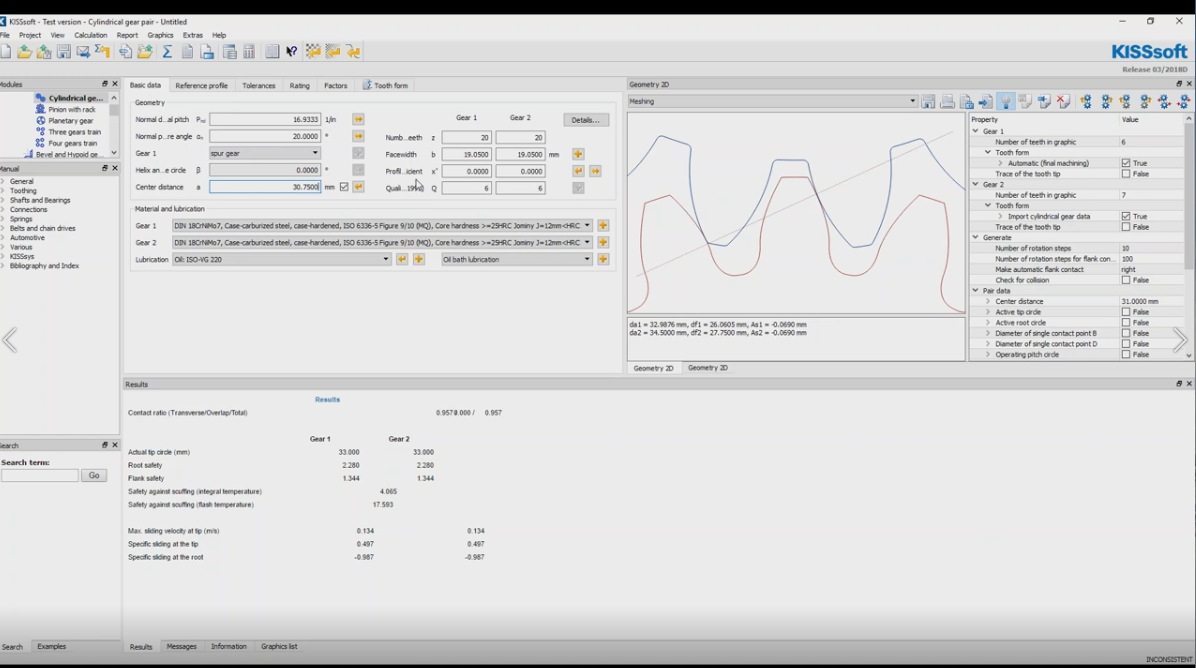
Task: Click the last gear rotate icon in Geometry 2D
Action: (1184, 101)
